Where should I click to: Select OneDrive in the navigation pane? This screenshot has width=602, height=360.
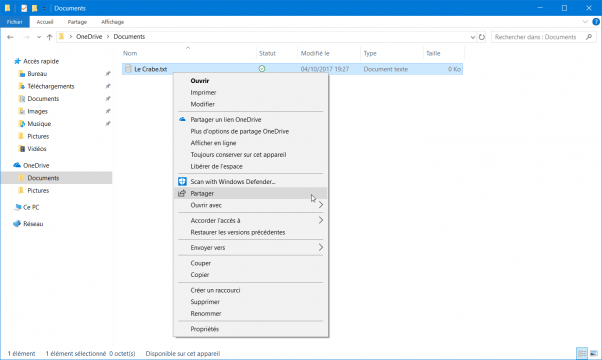pos(36,165)
